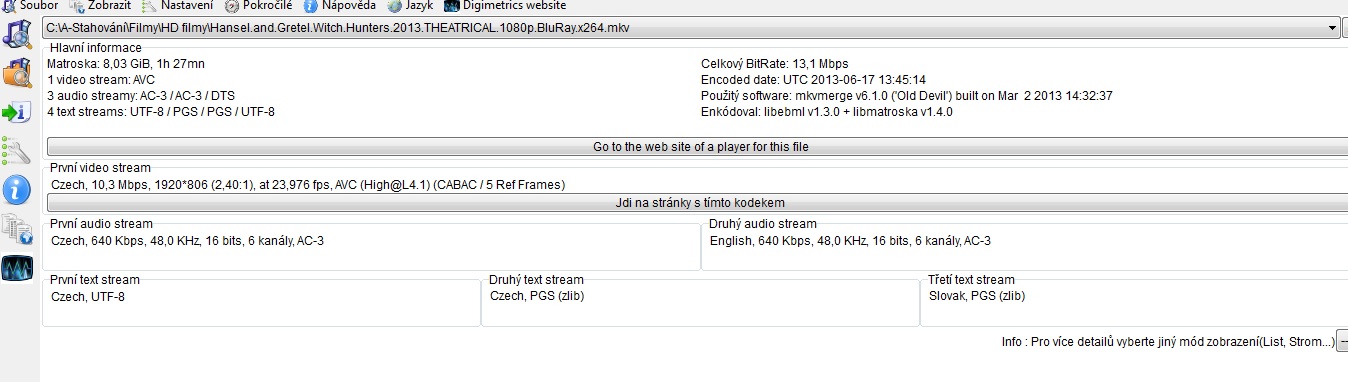The width and height of the screenshot is (1348, 382).
Task: Click 'Jdi na stránky s tímto kodekem' button
Action: [700, 203]
